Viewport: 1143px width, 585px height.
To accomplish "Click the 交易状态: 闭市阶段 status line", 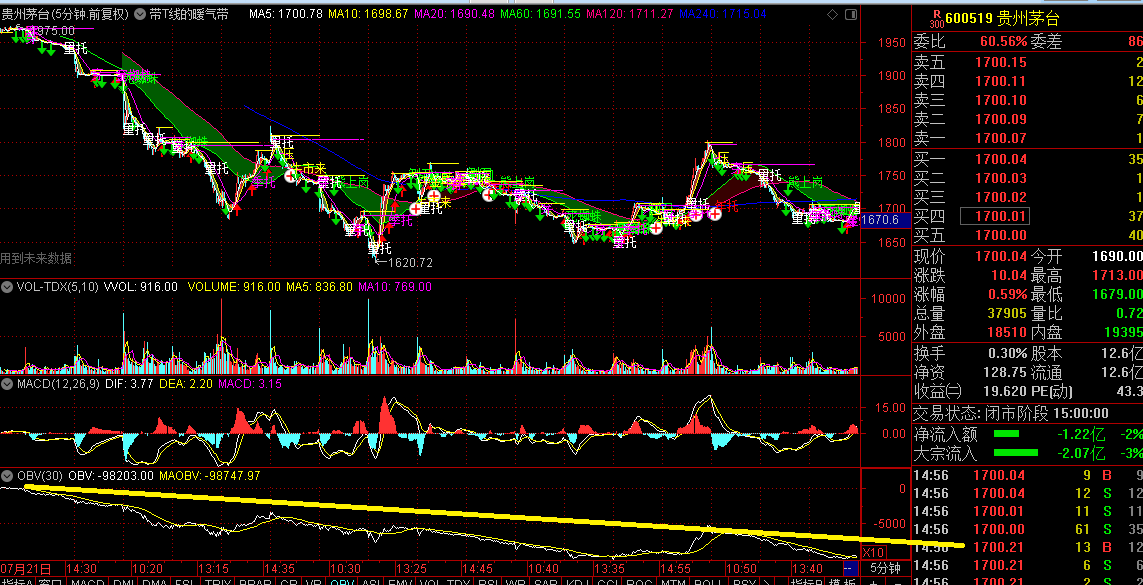I will [1011, 413].
